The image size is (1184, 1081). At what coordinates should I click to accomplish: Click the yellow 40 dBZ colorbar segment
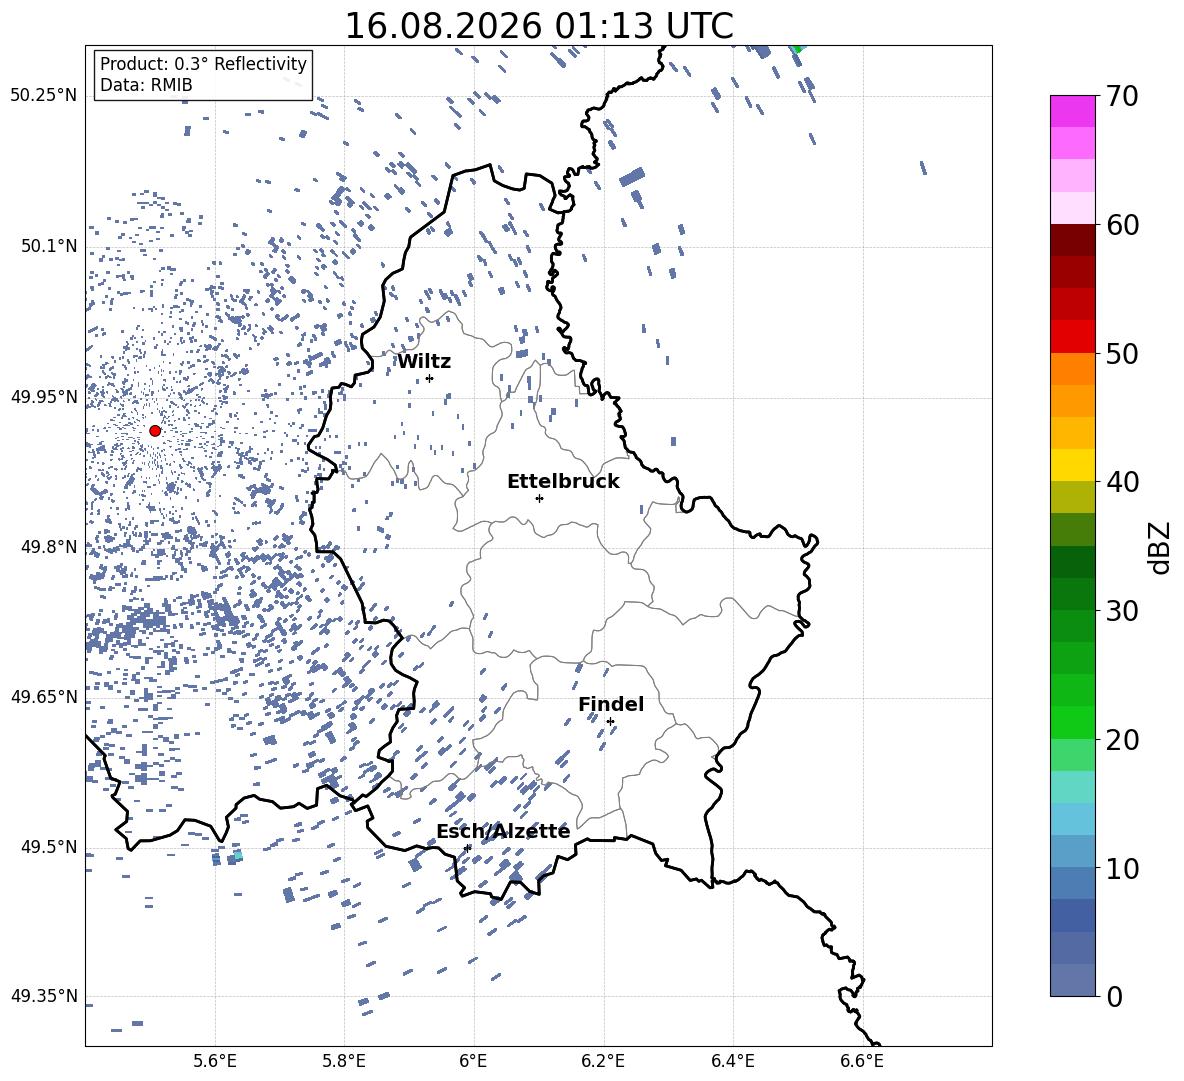coord(1073,465)
